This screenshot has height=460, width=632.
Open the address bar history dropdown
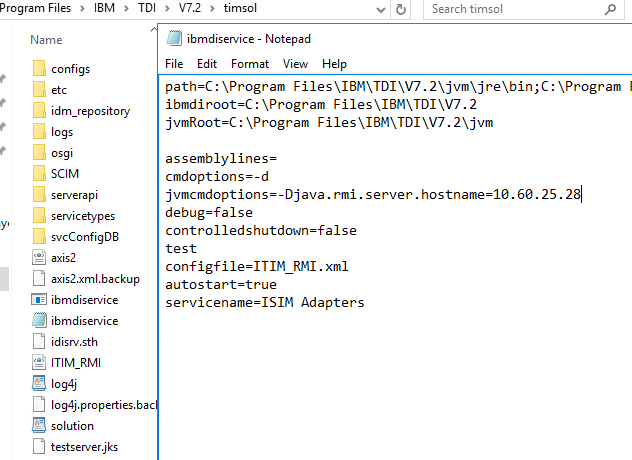click(x=380, y=10)
